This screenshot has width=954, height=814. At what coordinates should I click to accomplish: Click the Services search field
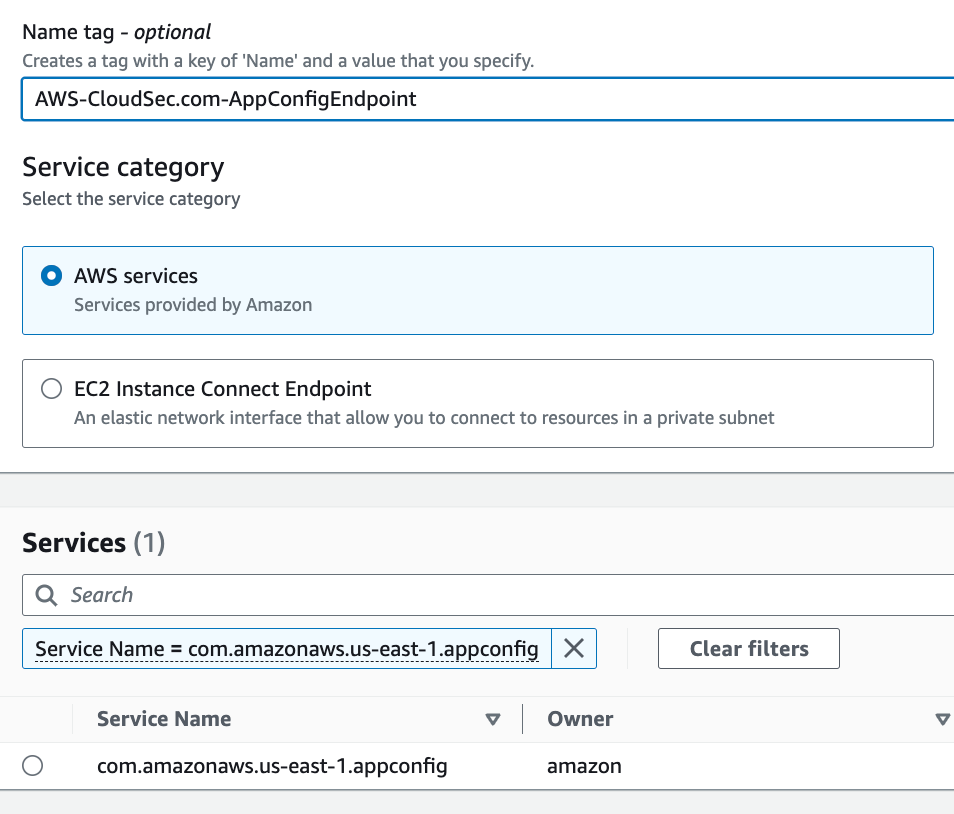pyautogui.click(x=487, y=595)
